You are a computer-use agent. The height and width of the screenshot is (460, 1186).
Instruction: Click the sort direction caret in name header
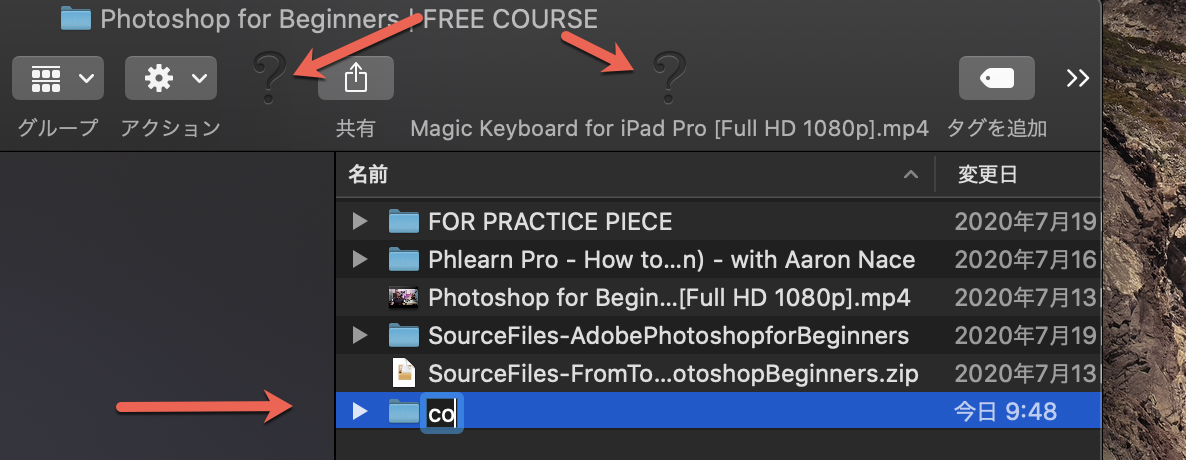911,175
